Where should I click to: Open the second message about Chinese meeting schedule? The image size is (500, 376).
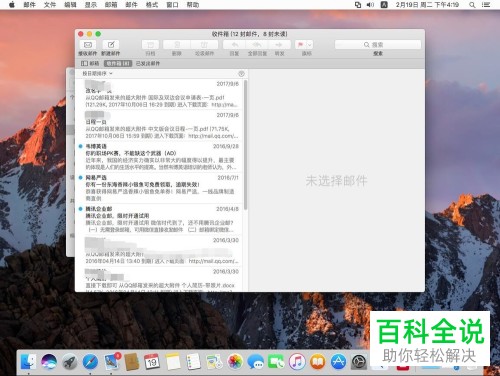161,125
